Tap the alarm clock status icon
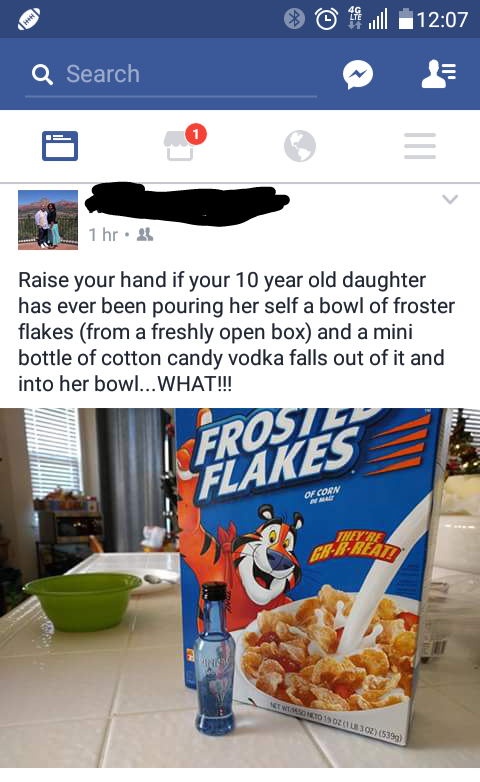The image size is (480, 782). pyautogui.click(x=326, y=19)
